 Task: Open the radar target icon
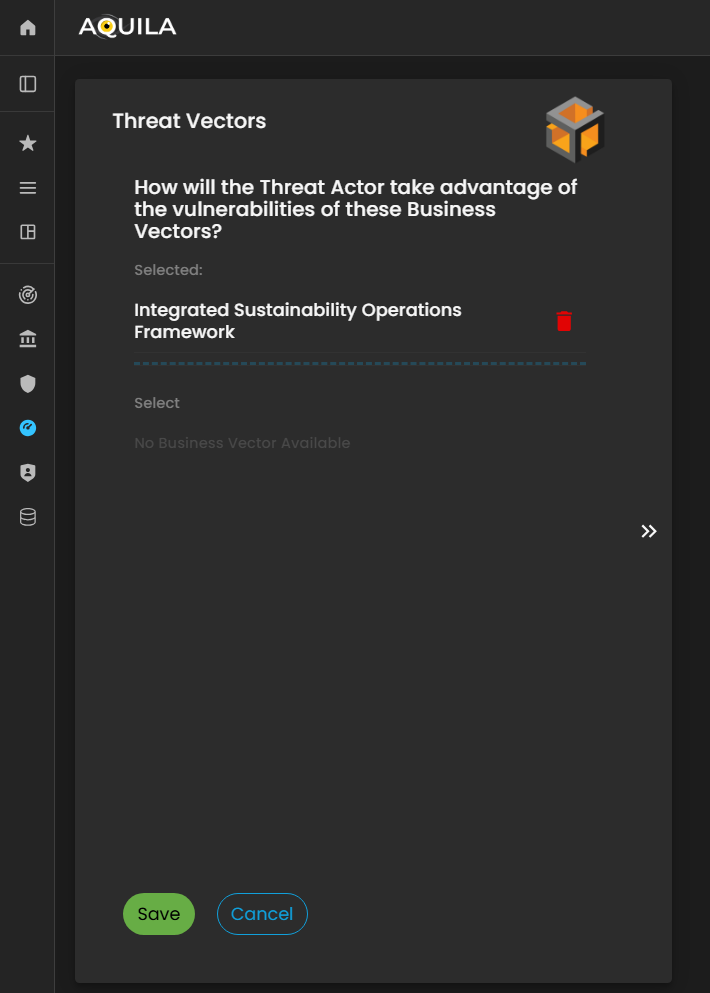click(x=28, y=295)
